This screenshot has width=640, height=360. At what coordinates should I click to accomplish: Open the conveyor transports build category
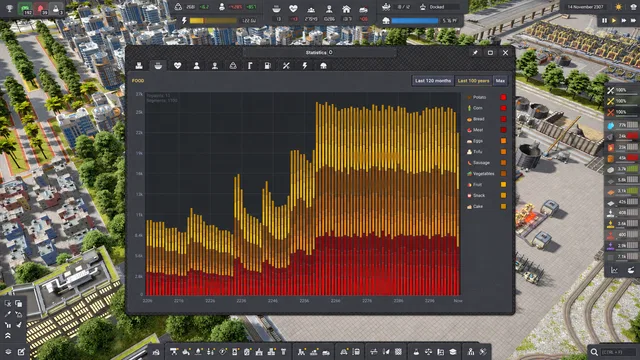pos(174,352)
